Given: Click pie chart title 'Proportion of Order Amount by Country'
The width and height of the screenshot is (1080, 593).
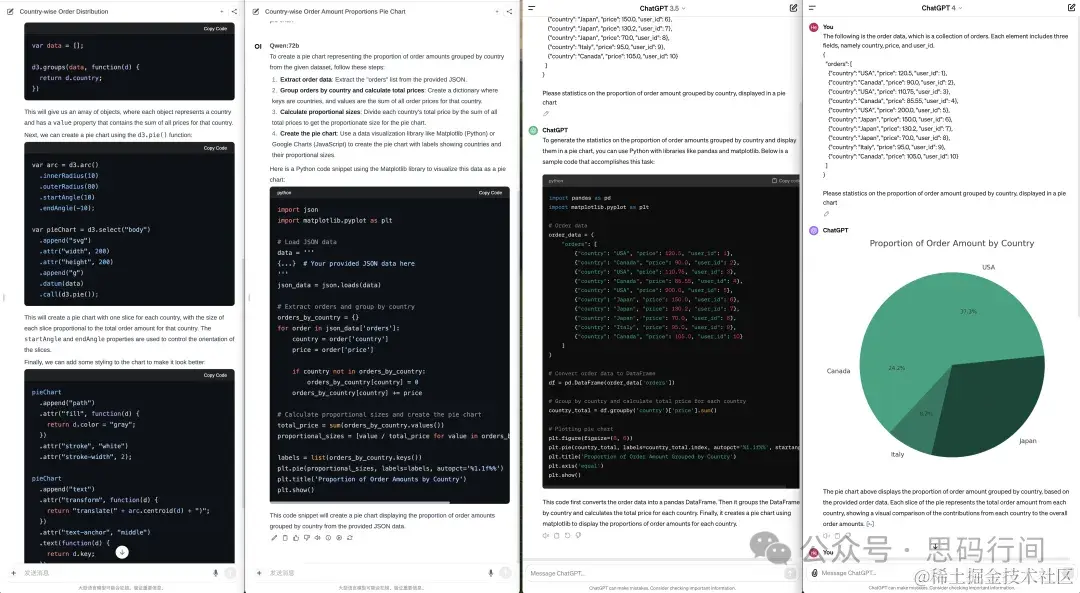Looking at the screenshot, I should 951,243.
